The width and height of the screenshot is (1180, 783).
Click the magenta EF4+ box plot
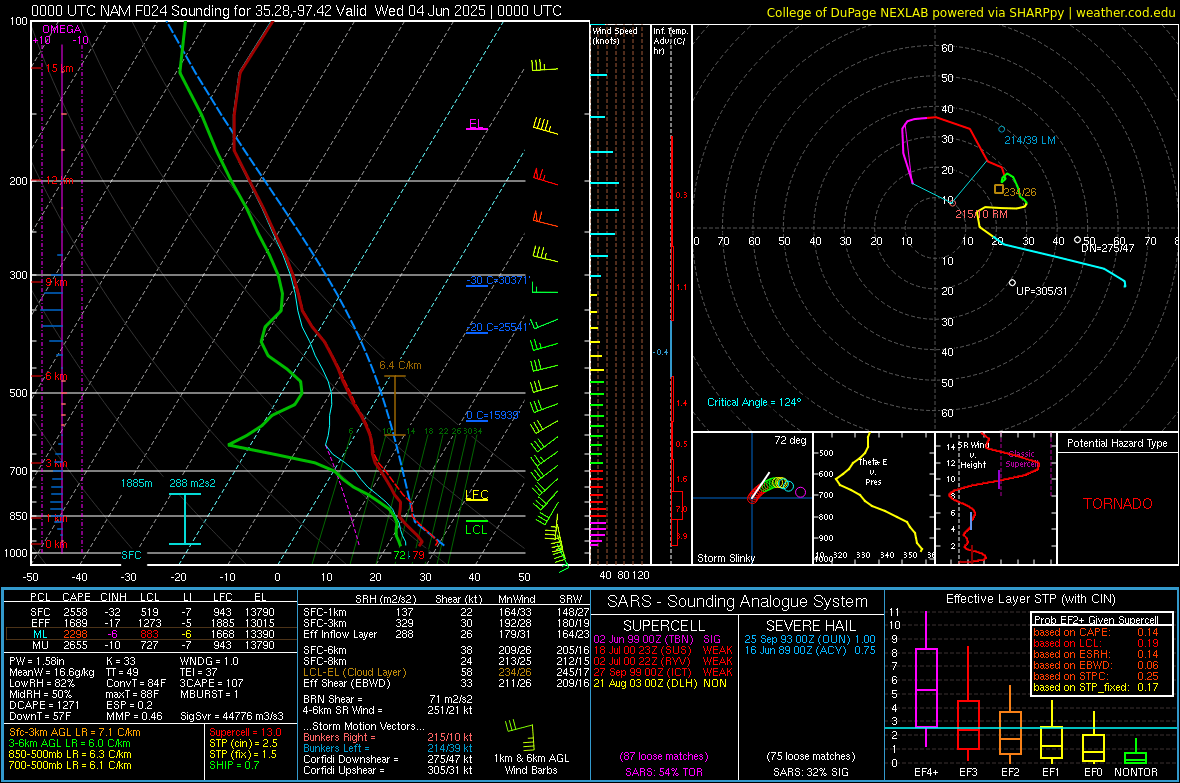click(926, 681)
